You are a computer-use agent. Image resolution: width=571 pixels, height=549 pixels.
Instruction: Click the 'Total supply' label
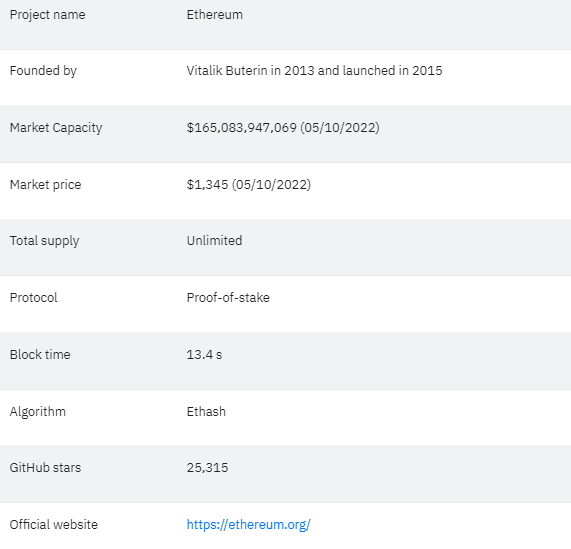44,241
